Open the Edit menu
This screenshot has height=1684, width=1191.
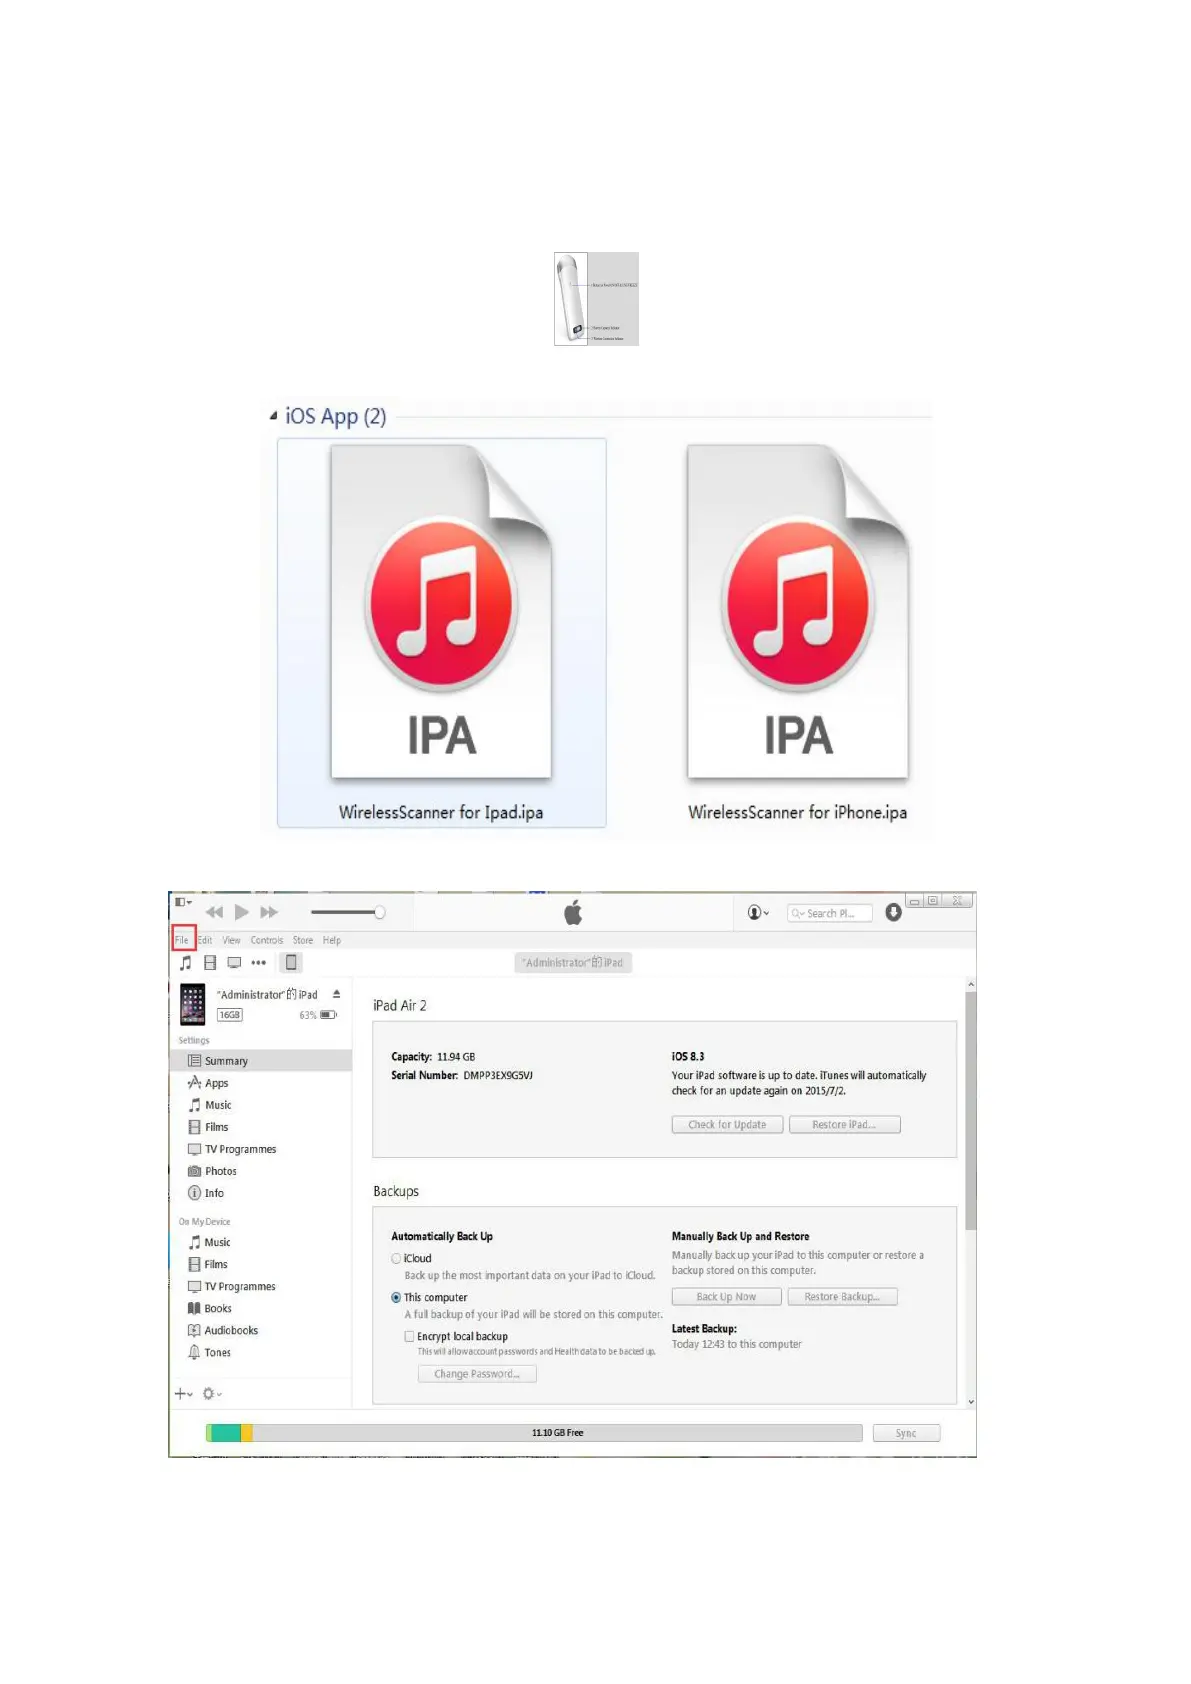205,940
